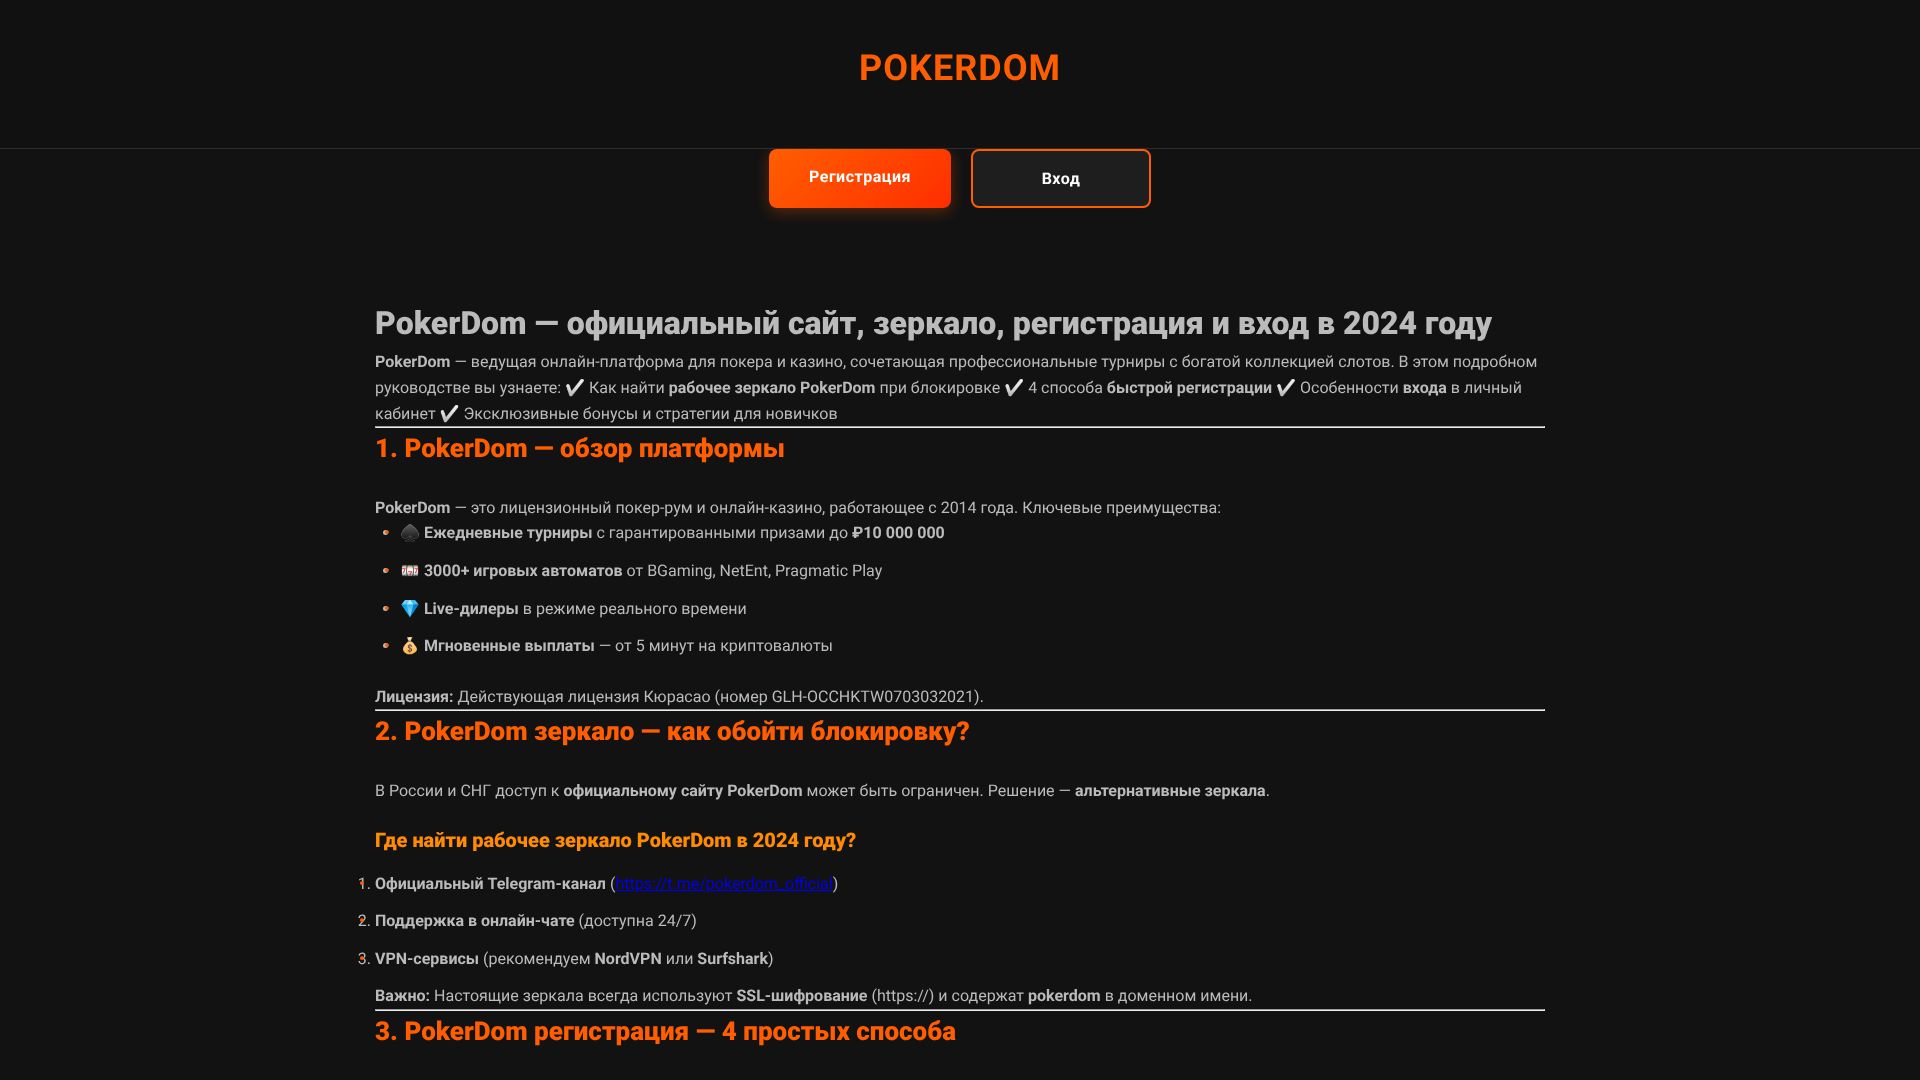Select heading '1. PokerDom — обзор платформы'
The image size is (1920, 1080).
(x=580, y=449)
